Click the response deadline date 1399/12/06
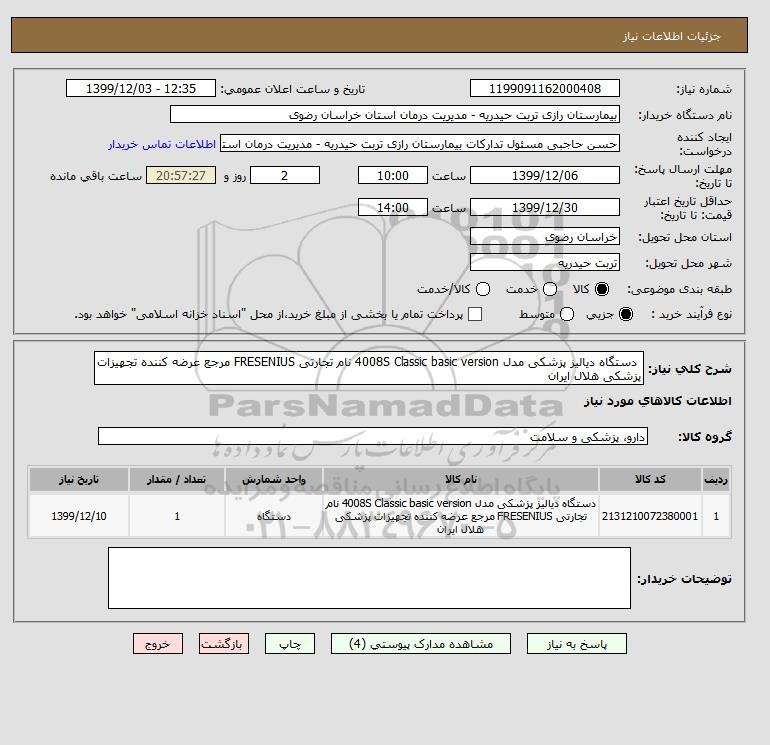The width and height of the screenshot is (770, 745). [545, 175]
